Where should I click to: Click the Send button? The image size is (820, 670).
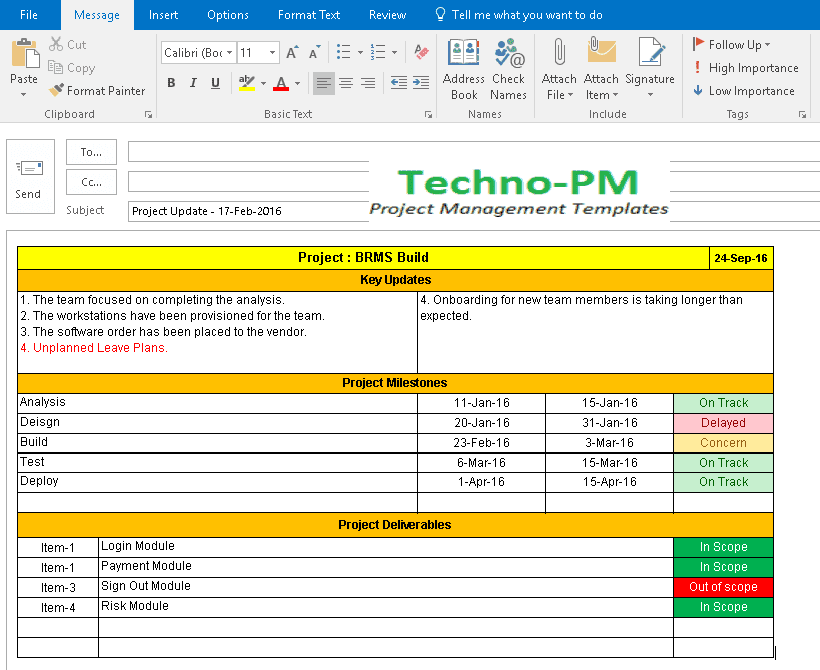pos(29,178)
